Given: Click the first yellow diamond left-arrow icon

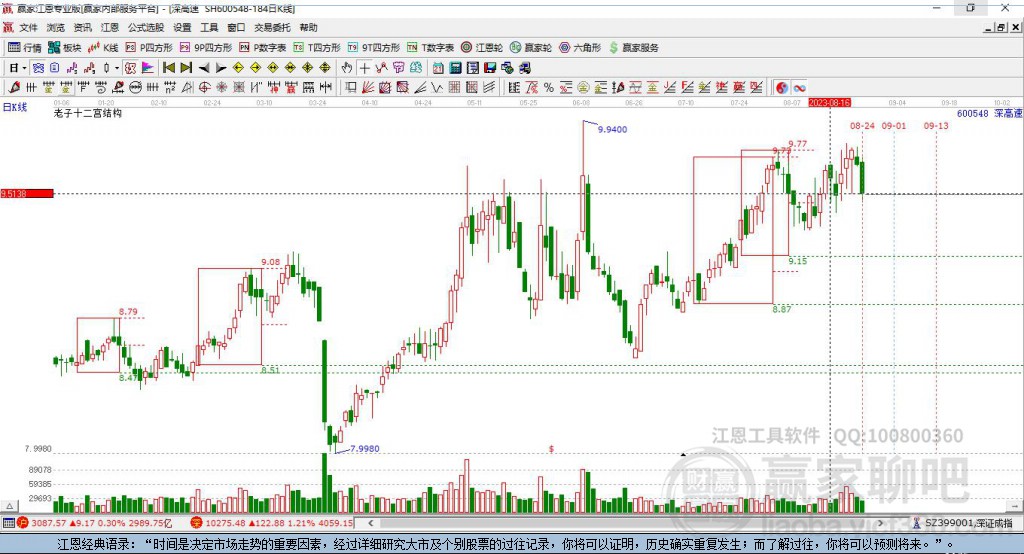Looking at the screenshot, I should 238,68.
